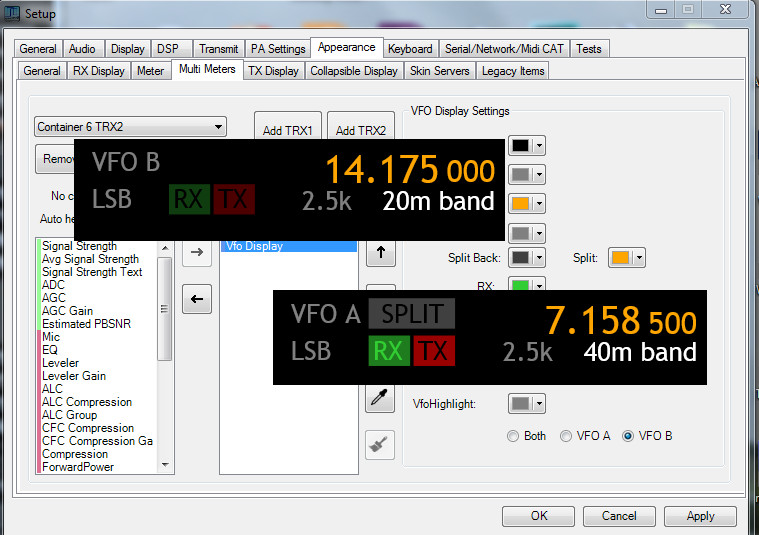Screen dimensions: 759x535
Task: Click the SPLIT indicator on VFO A
Action: pos(411,313)
